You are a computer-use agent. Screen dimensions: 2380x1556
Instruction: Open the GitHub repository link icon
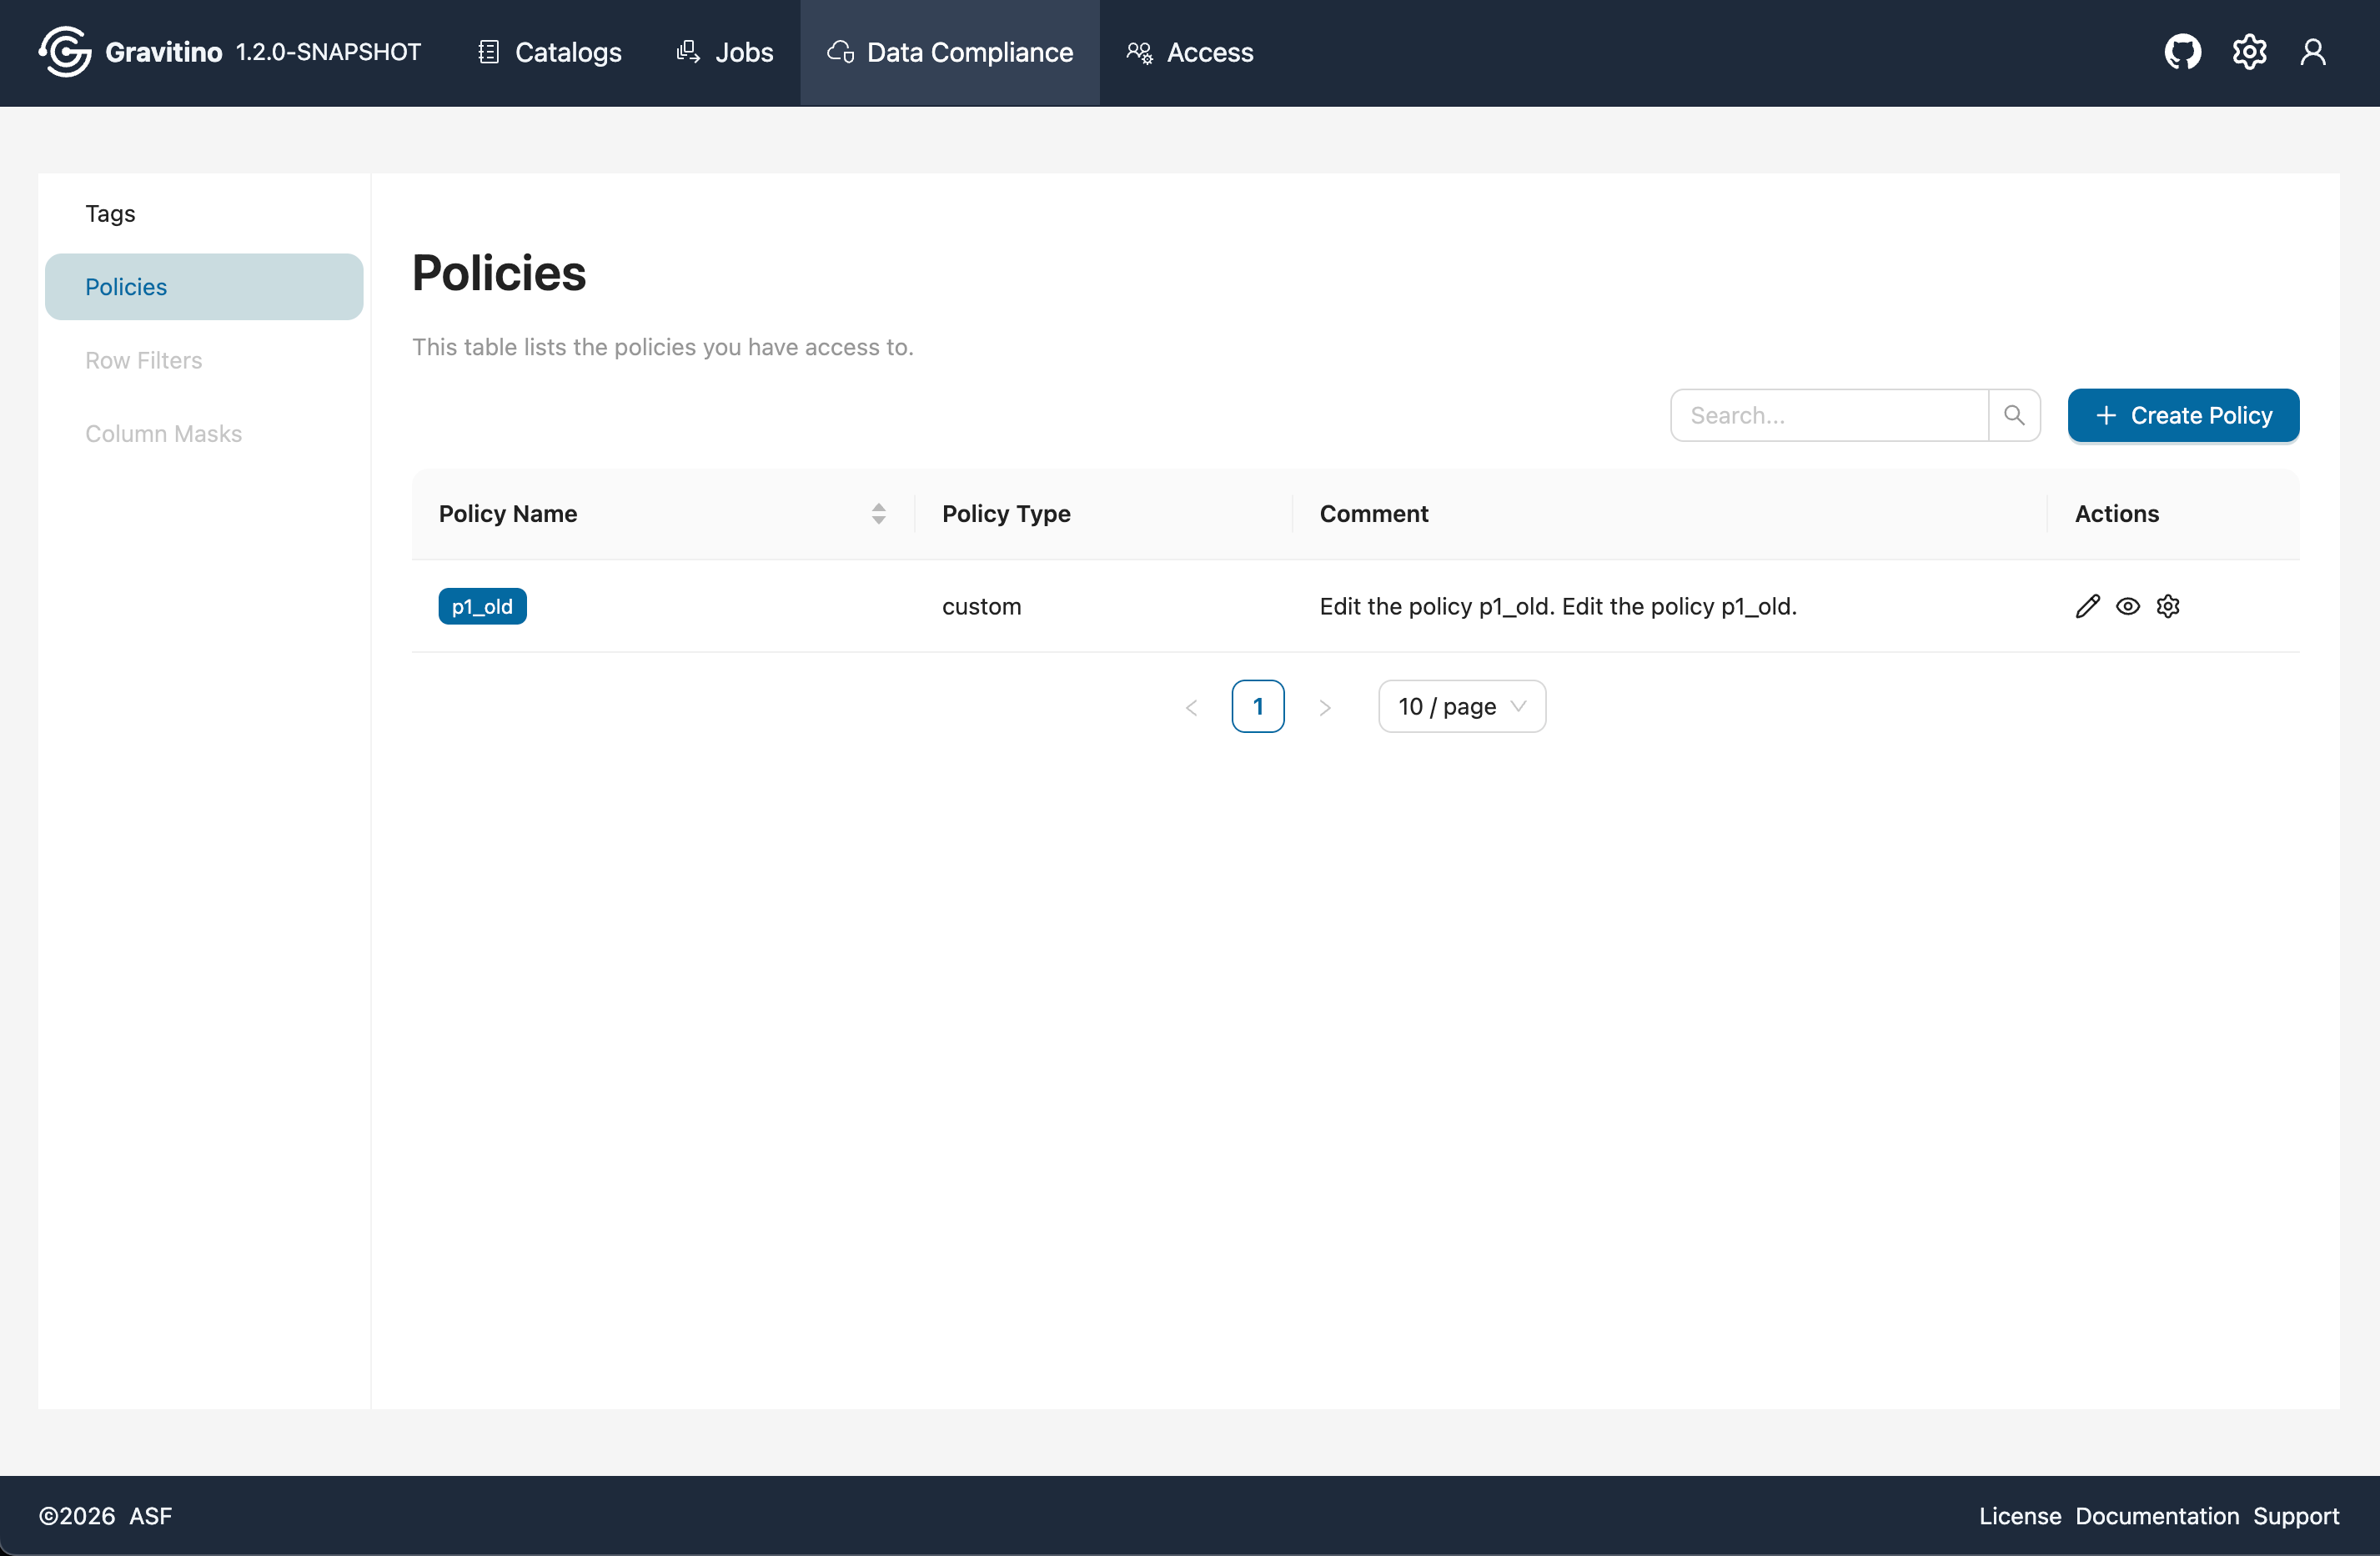click(2183, 52)
